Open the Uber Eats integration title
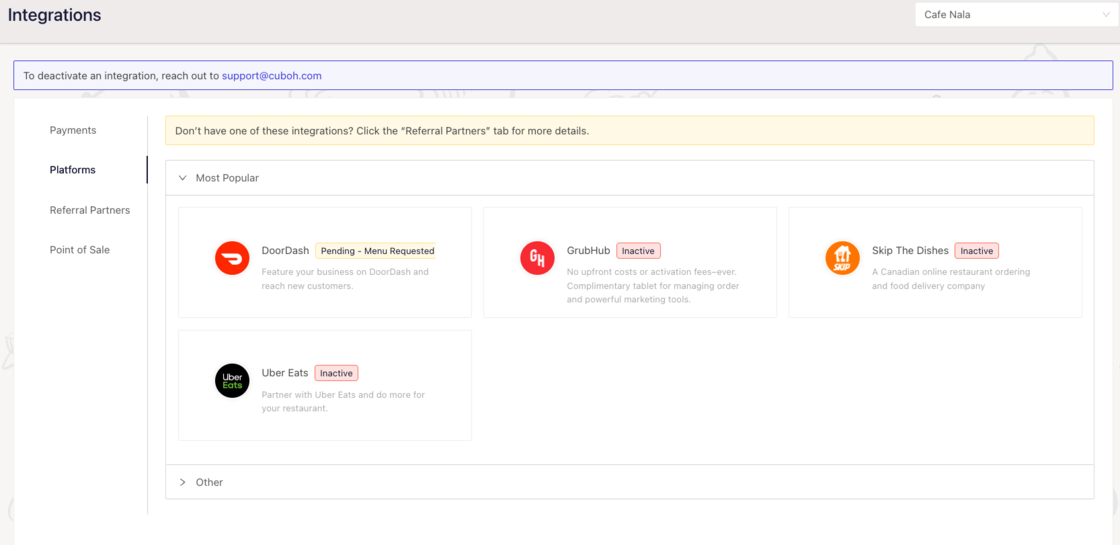1120x545 pixels. [285, 373]
